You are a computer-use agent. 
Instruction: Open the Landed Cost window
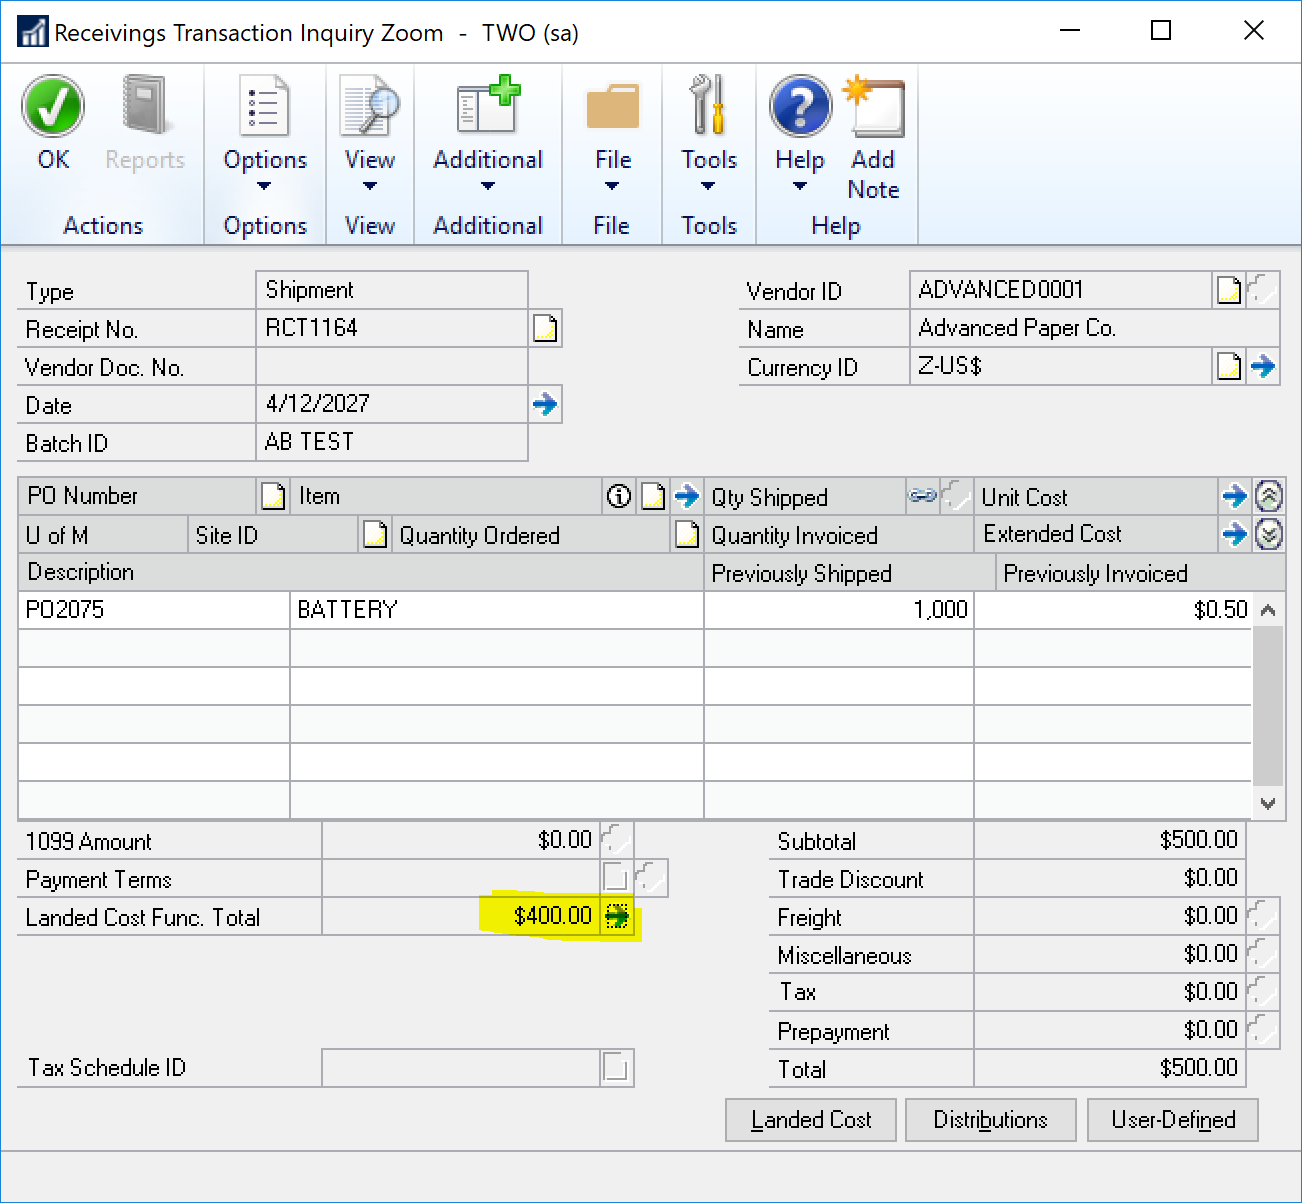coord(810,1119)
